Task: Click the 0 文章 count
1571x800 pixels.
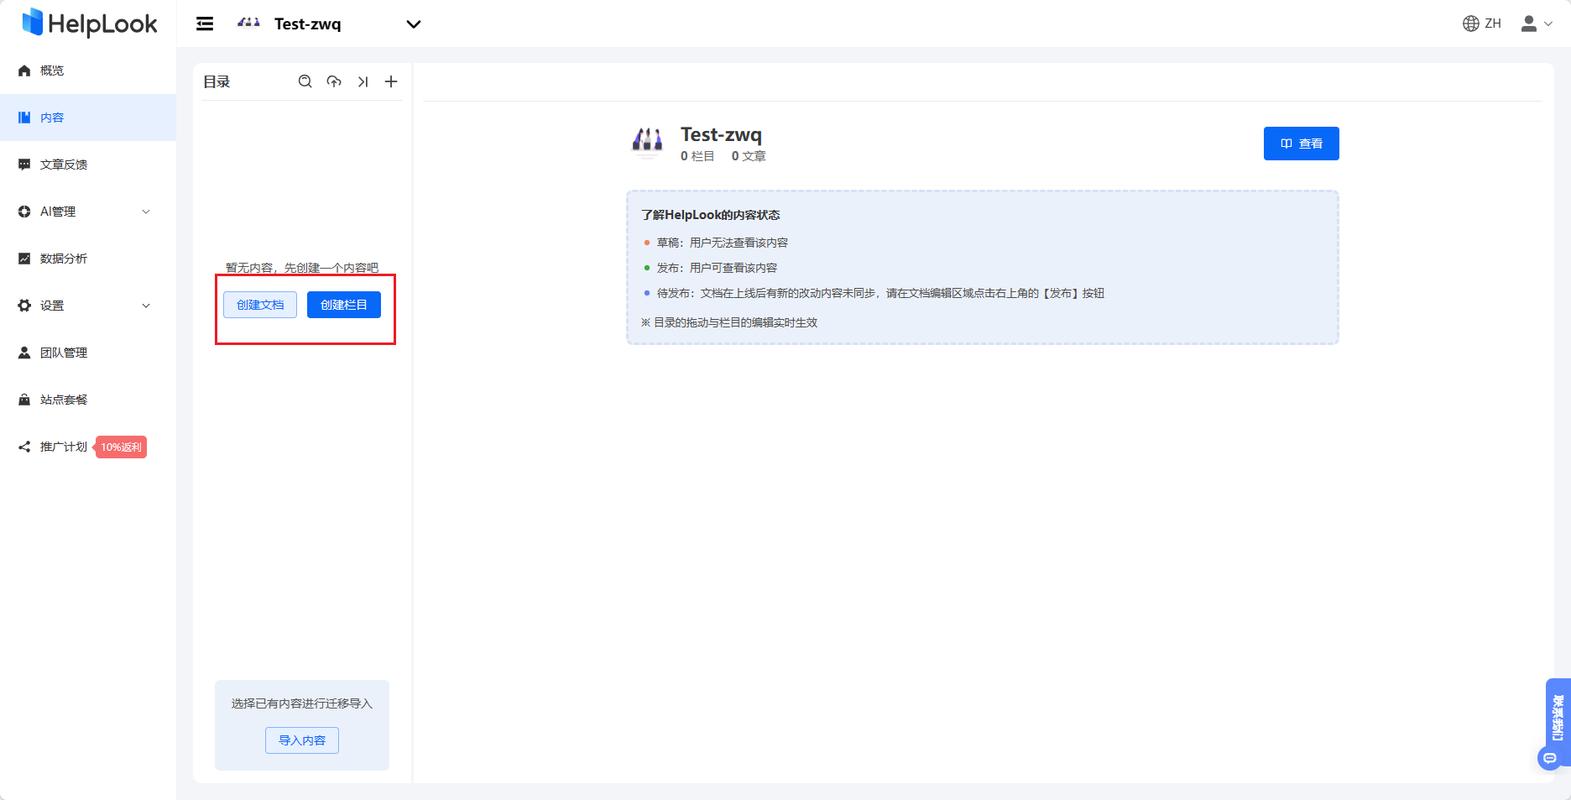Action: click(x=749, y=156)
